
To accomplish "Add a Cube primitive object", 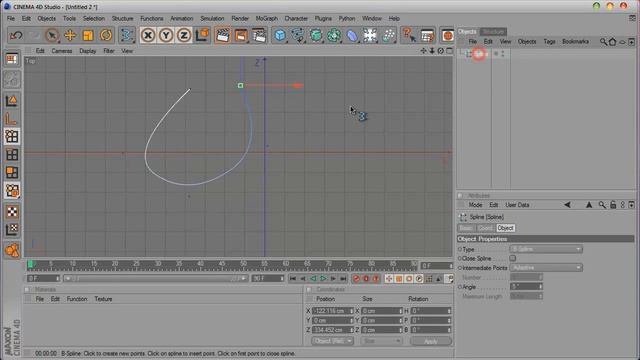I will tap(280, 35).
